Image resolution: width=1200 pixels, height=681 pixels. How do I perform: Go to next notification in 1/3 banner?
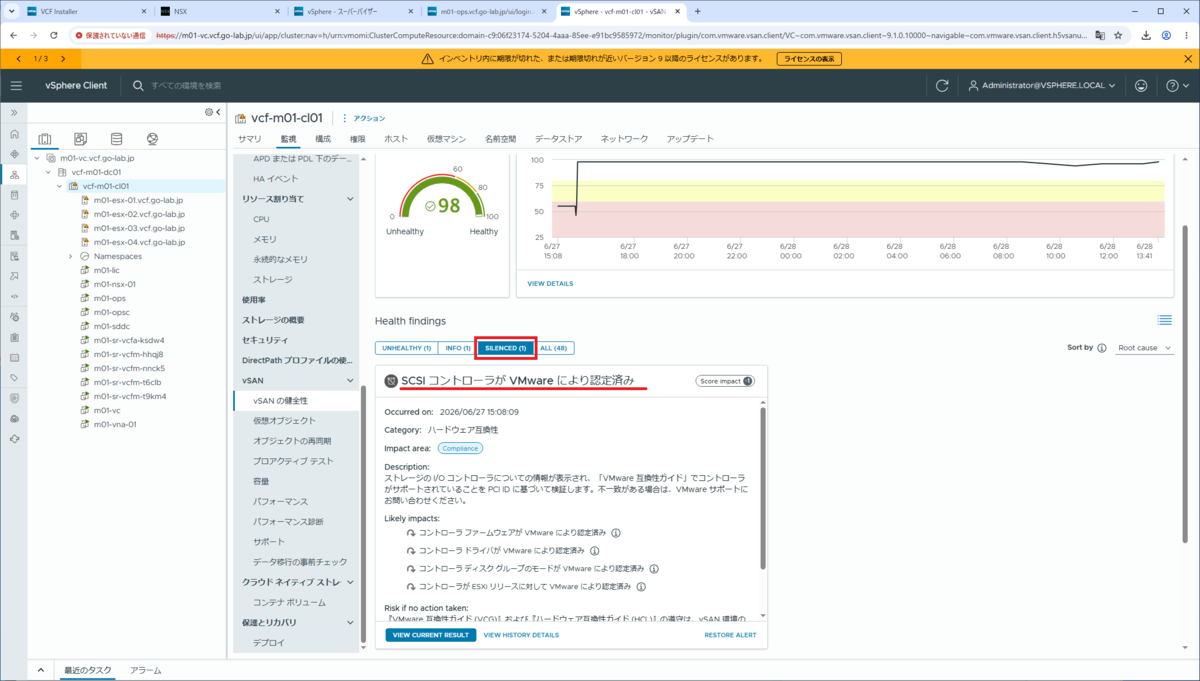63,59
